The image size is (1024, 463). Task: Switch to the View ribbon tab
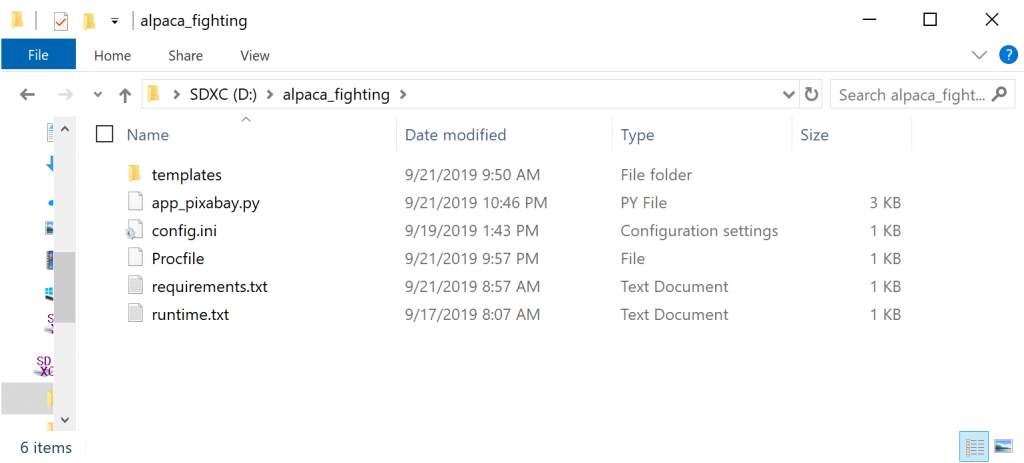pyautogui.click(x=255, y=56)
